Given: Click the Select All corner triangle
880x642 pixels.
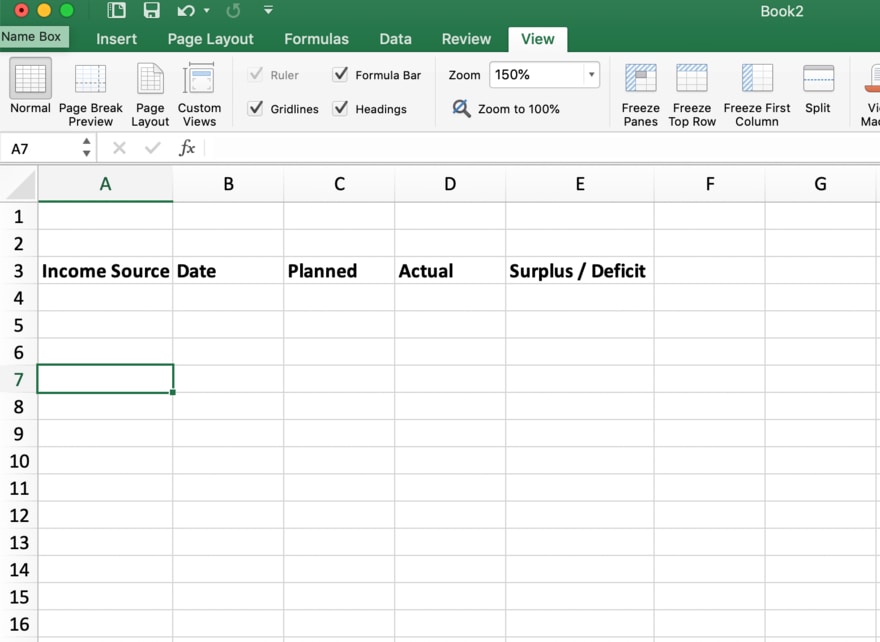Looking at the screenshot, I should pos(21,185).
